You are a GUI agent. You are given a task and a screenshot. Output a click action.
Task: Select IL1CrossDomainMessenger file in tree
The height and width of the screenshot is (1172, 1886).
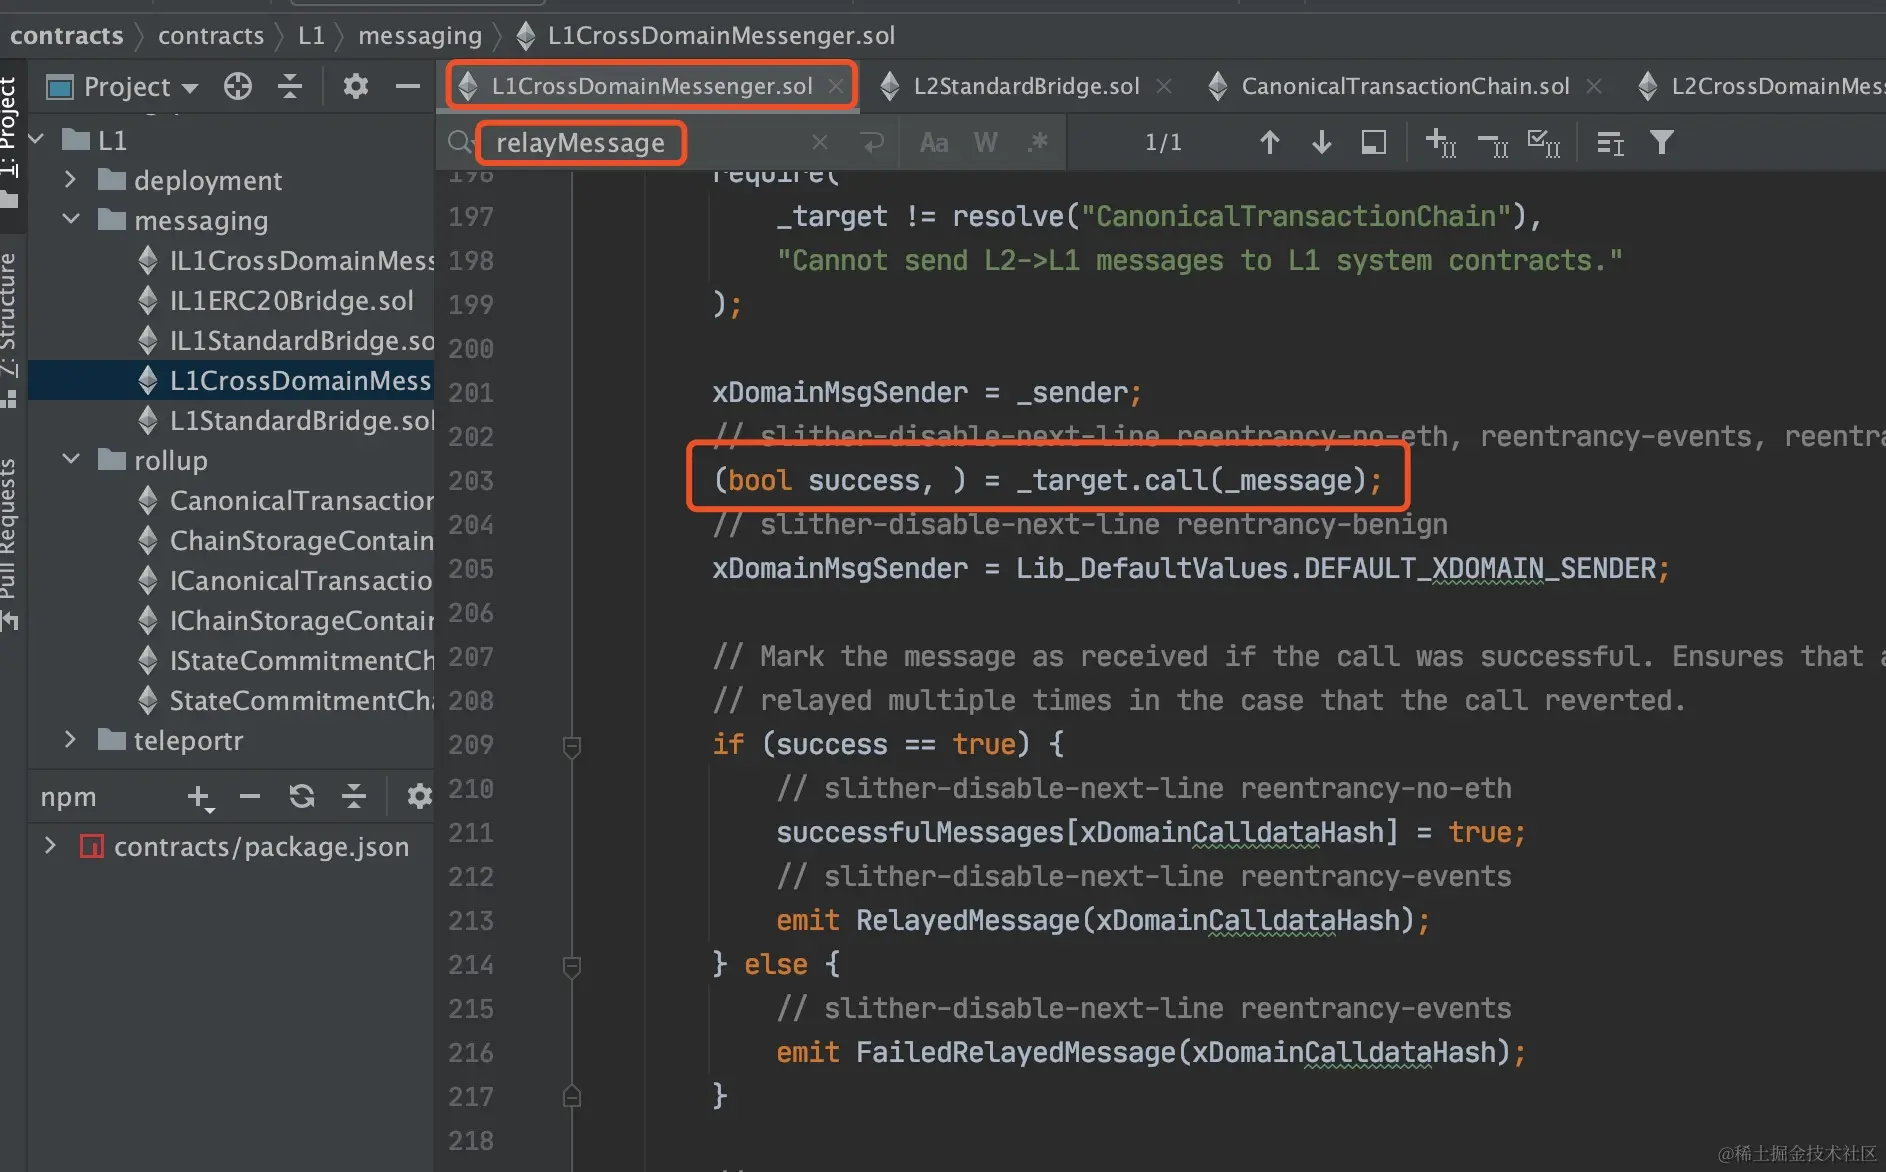(x=288, y=260)
